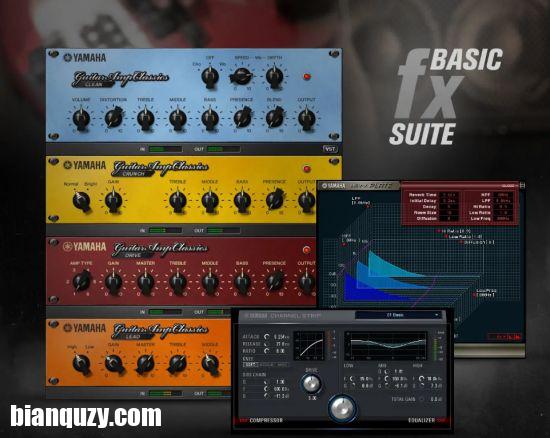Click the Amp Type selector on Drive amp

point(81,282)
